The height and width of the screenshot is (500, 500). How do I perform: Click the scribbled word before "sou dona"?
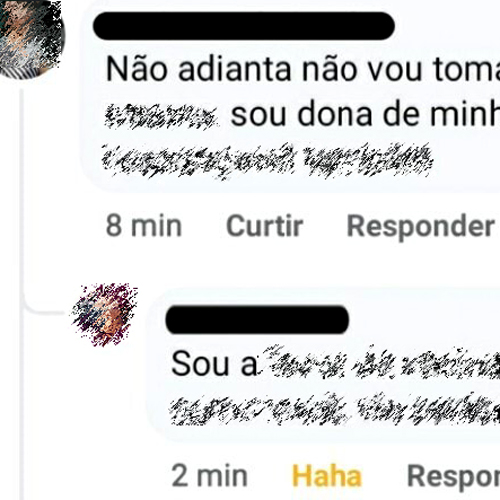(x=161, y=116)
